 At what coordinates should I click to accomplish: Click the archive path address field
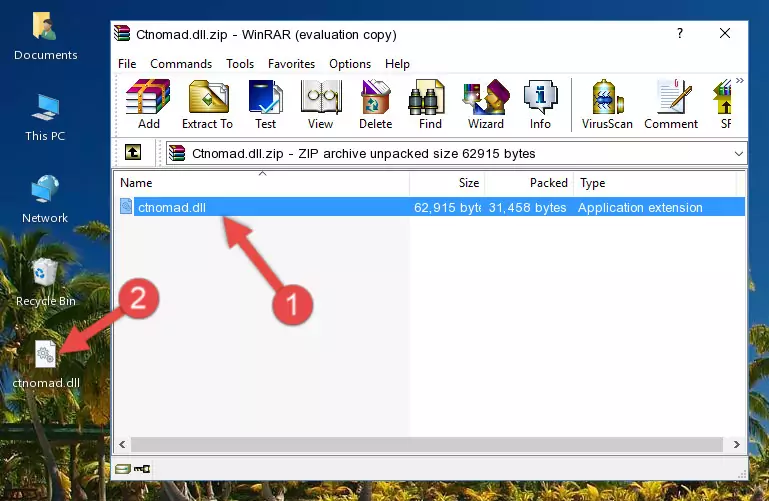456,153
